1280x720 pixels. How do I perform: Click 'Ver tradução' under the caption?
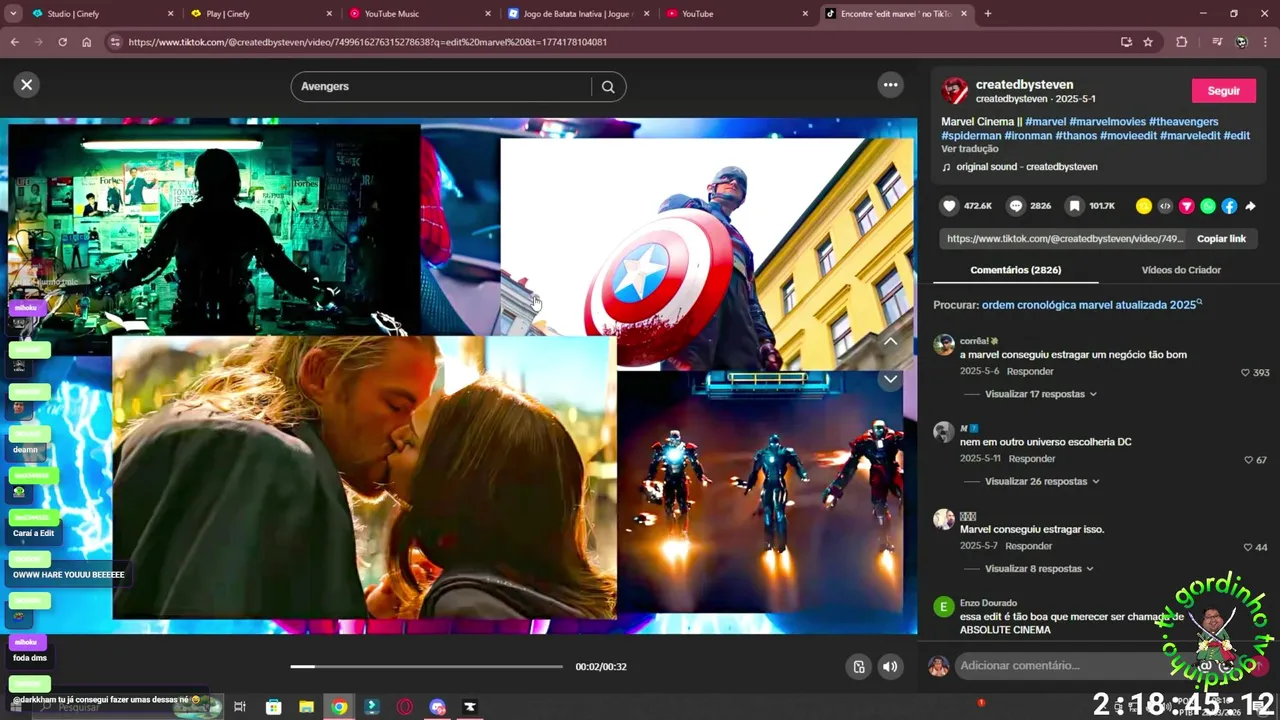tap(970, 149)
